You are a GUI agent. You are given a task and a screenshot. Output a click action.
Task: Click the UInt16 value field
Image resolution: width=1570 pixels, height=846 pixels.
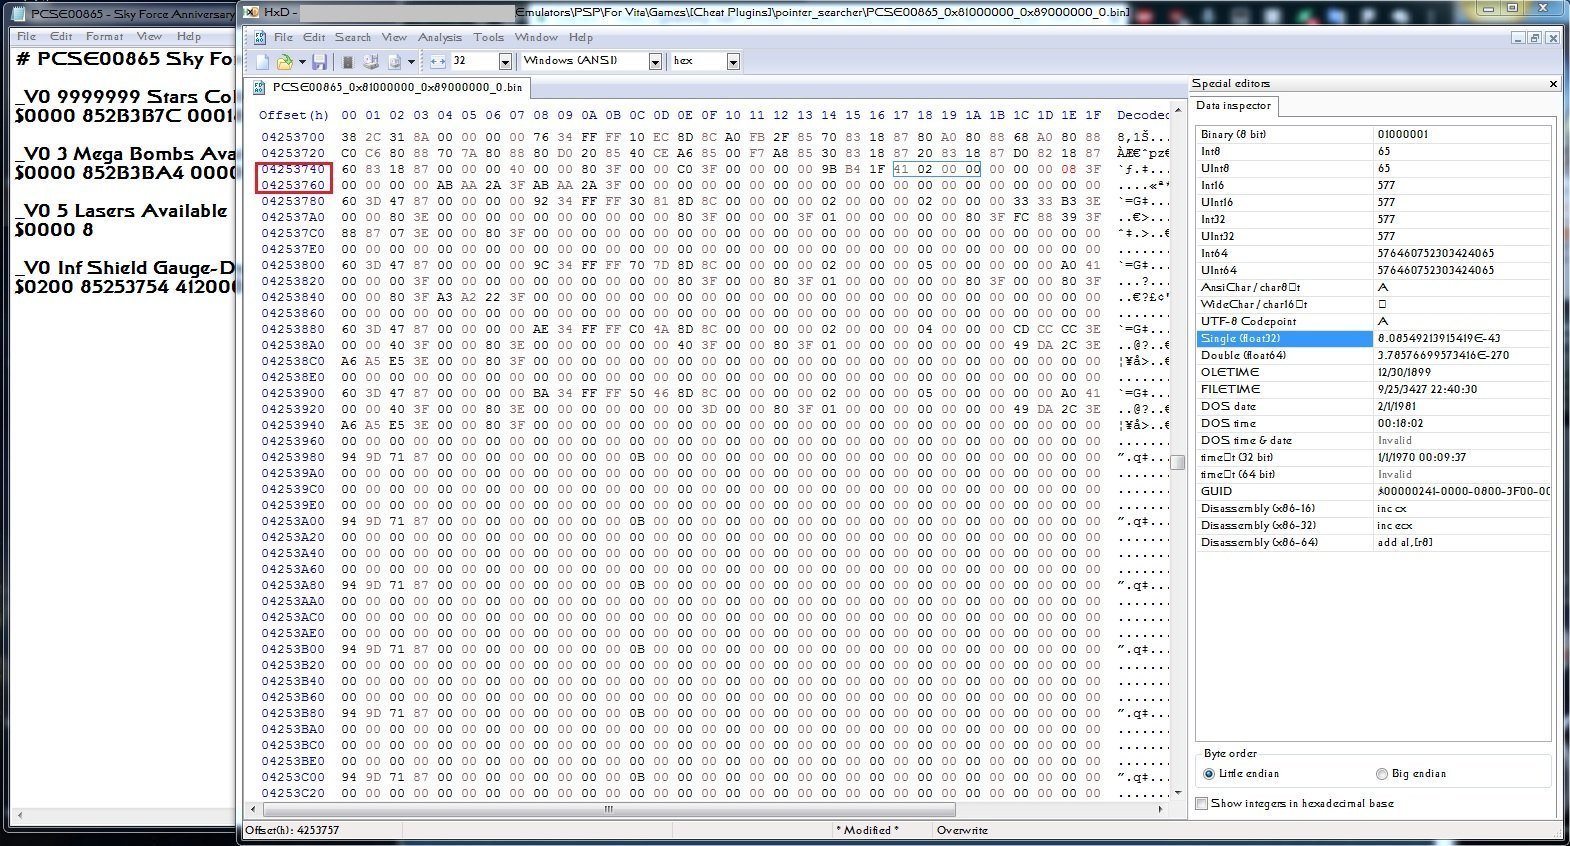[x=1461, y=203]
